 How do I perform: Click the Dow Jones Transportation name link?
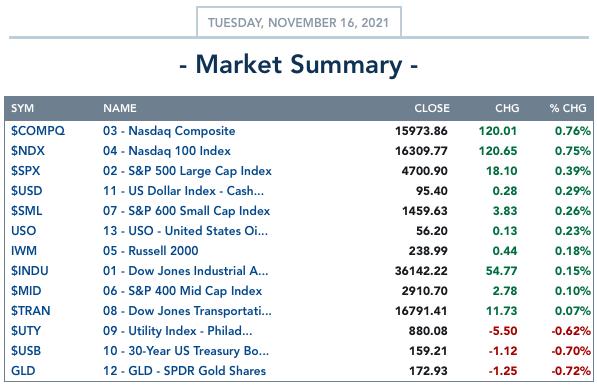click(187, 311)
